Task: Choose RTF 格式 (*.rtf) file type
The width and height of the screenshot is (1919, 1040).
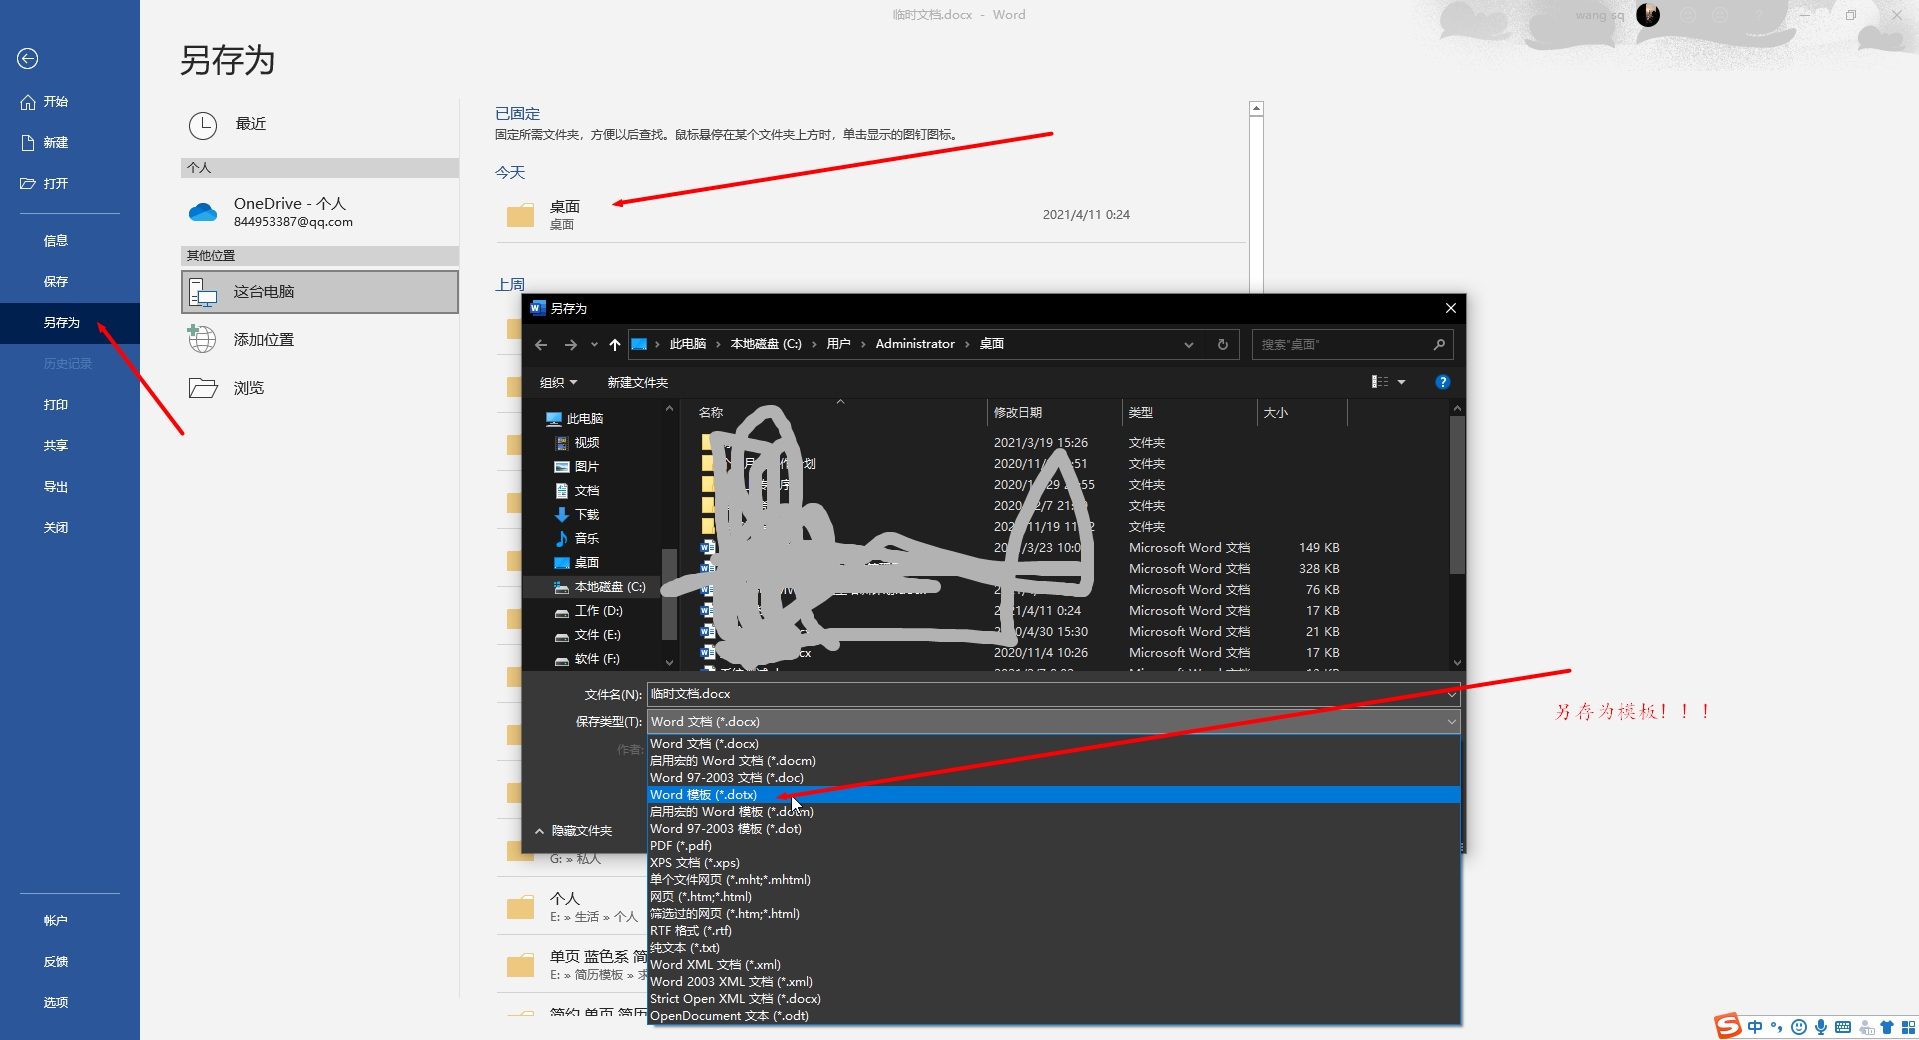Action: [x=1054, y=931]
